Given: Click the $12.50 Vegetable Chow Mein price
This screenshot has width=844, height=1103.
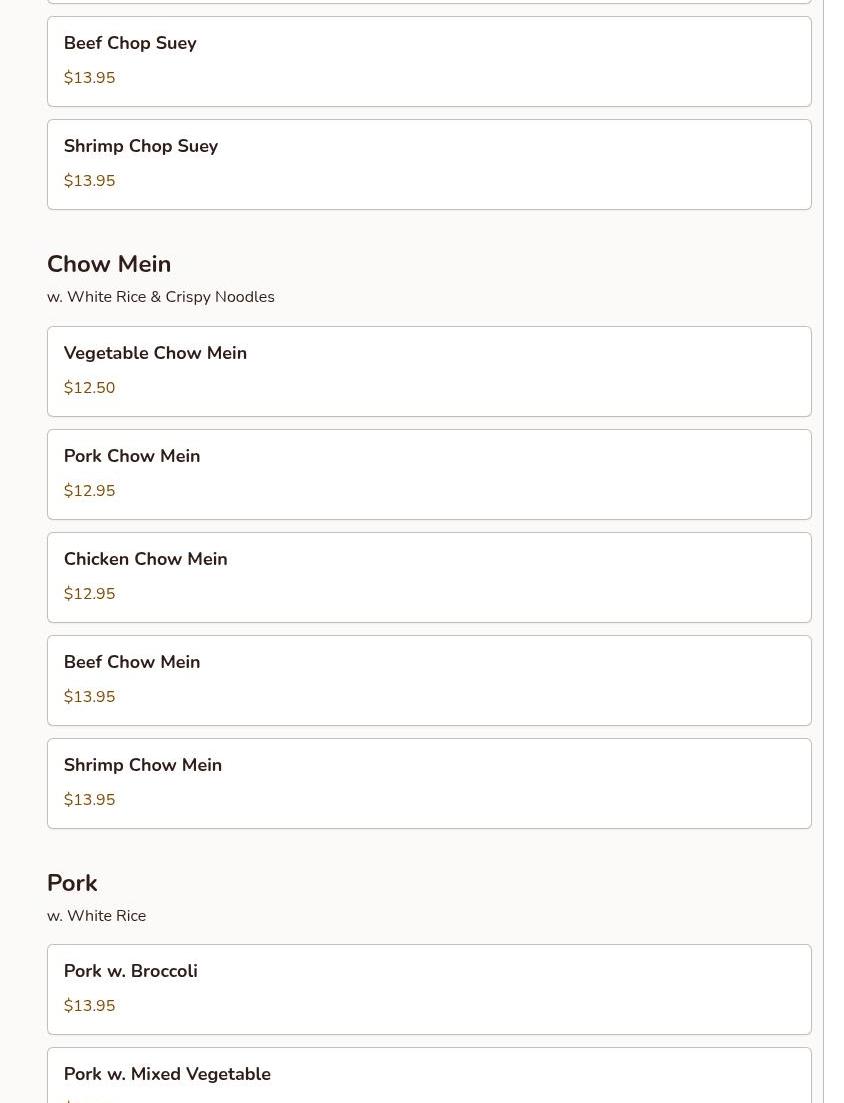Looking at the screenshot, I should (x=90, y=388).
